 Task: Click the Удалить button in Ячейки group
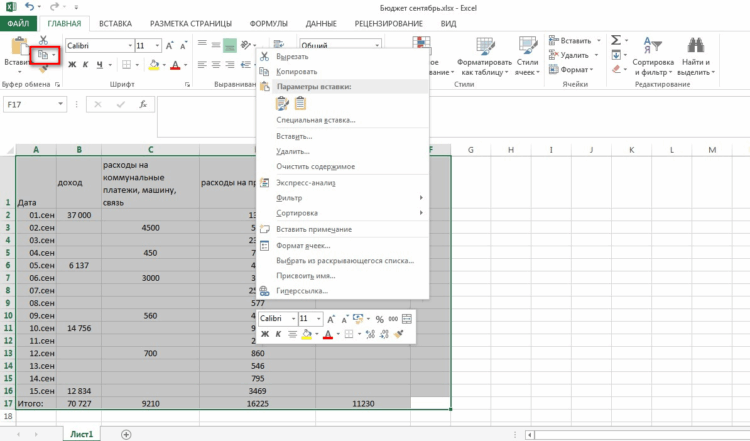click(x=574, y=55)
